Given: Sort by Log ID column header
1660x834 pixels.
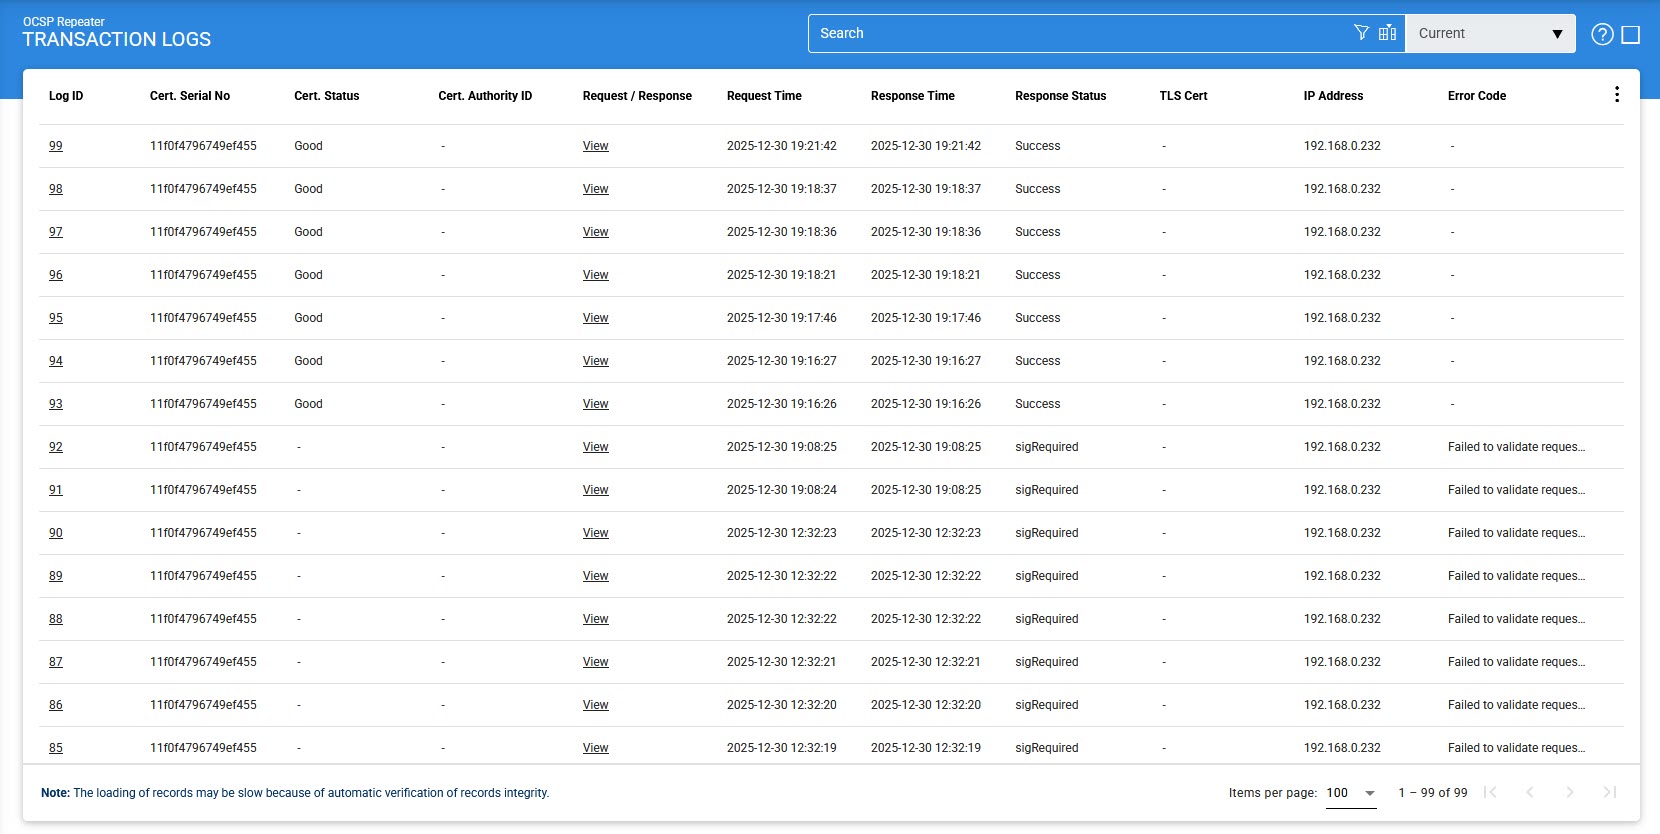Looking at the screenshot, I should (66, 96).
